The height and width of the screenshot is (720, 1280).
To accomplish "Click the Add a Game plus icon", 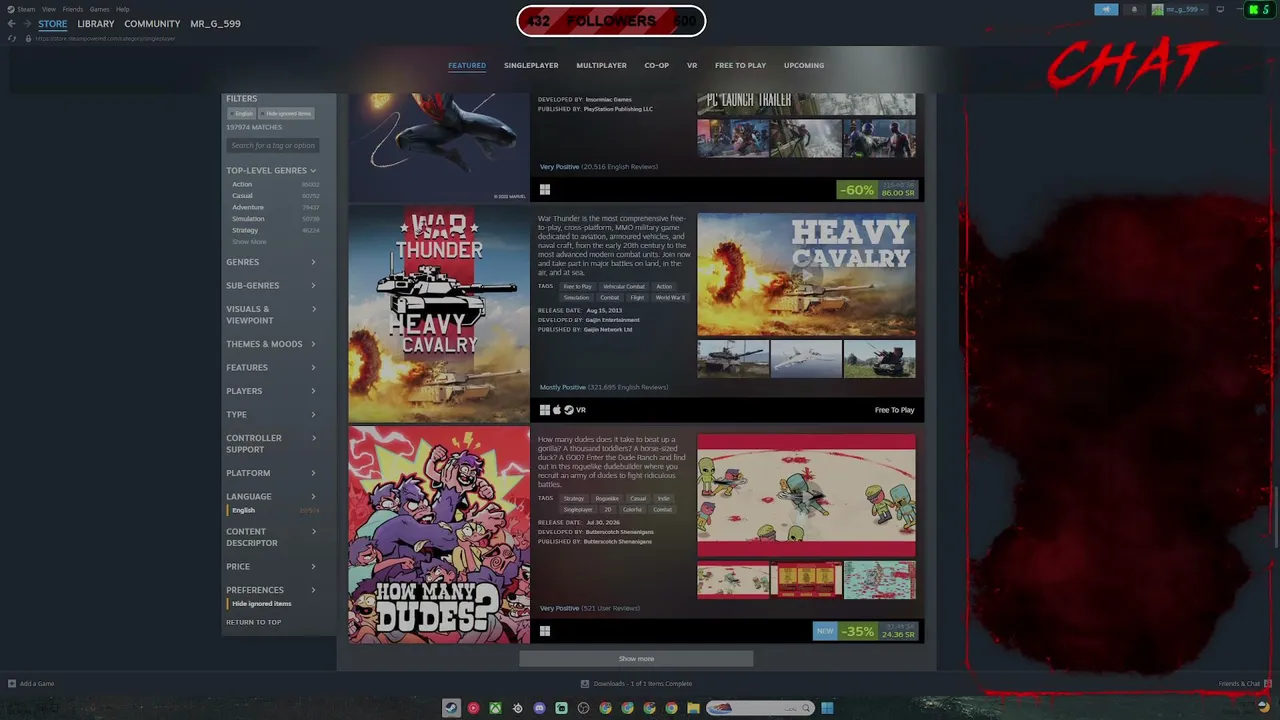I will click(x=12, y=684).
